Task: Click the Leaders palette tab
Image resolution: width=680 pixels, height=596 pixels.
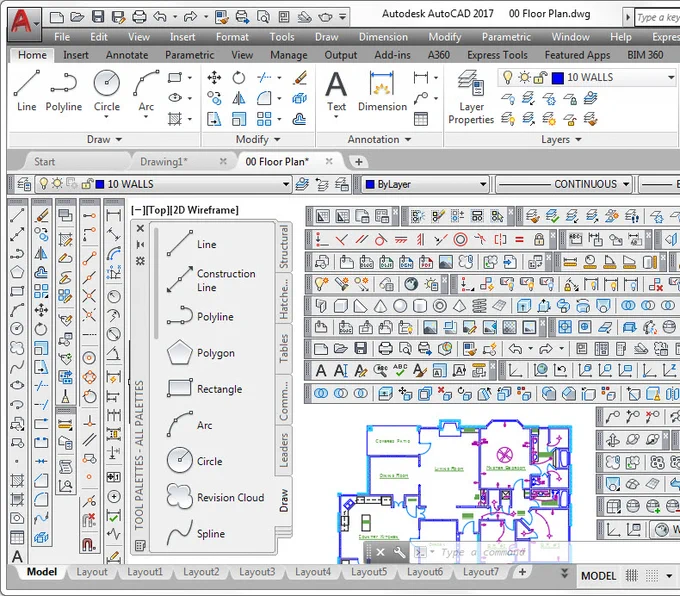Action: pyautogui.click(x=284, y=450)
